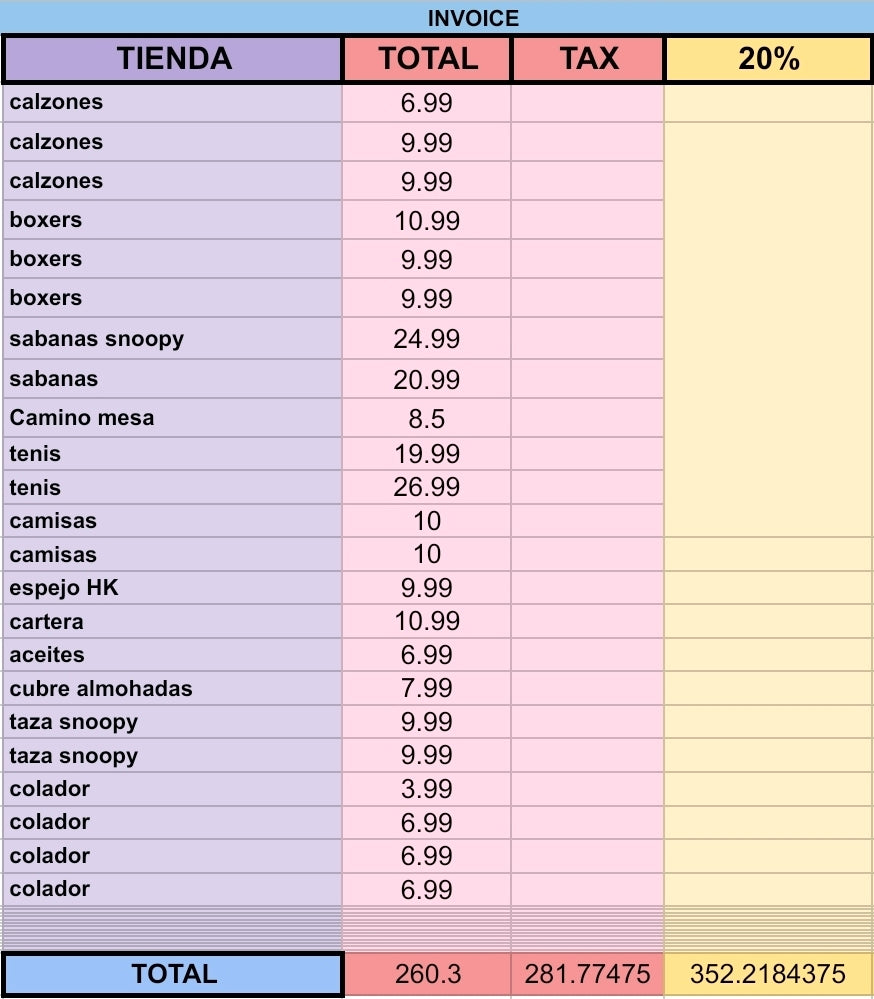The width and height of the screenshot is (874, 999).
Task: Select the 260.3 total sum cell
Action: tap(427, 974)
